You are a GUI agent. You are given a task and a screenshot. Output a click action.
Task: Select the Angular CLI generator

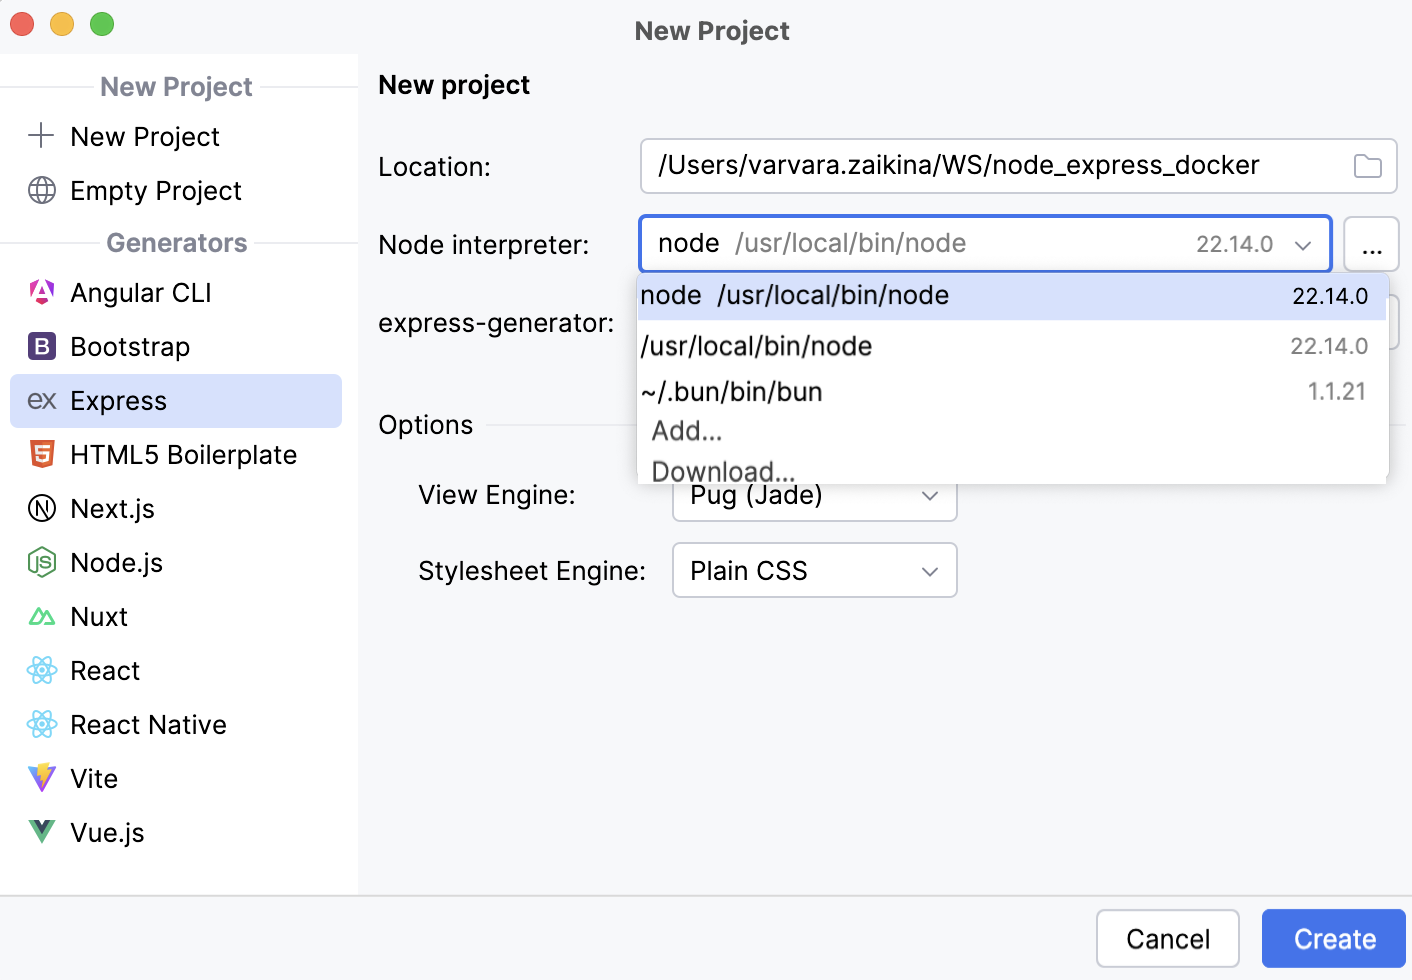pyautogui.click(x=140, y=292)
